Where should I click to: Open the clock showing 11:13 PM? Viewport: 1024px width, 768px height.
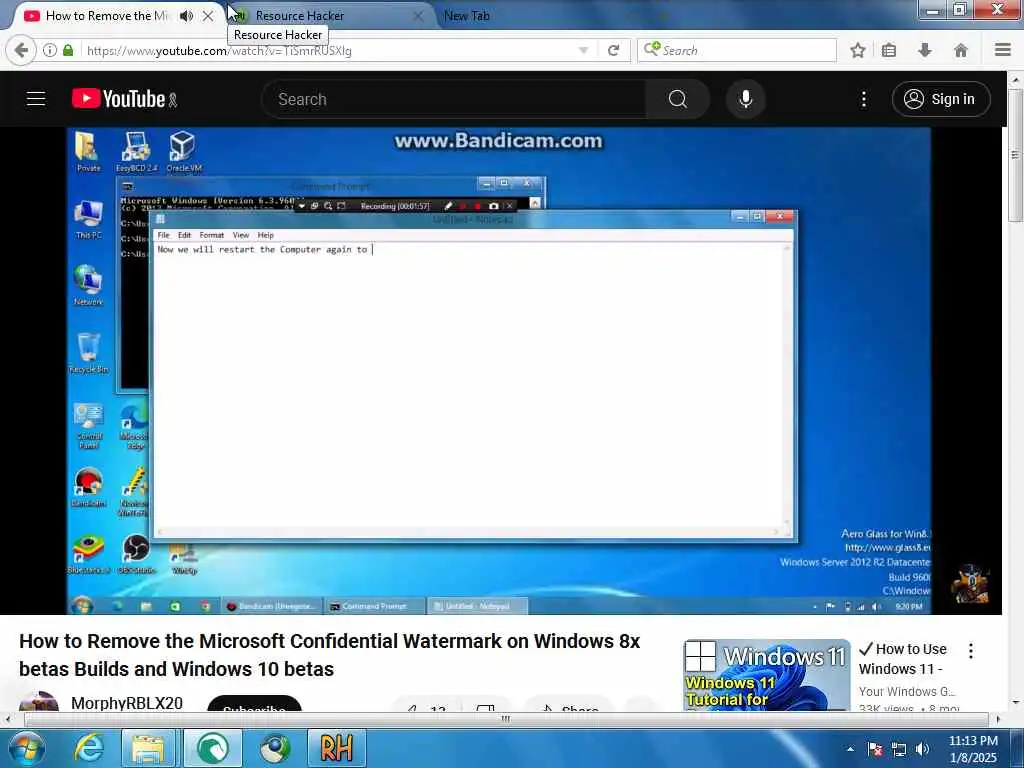[973, 749]
